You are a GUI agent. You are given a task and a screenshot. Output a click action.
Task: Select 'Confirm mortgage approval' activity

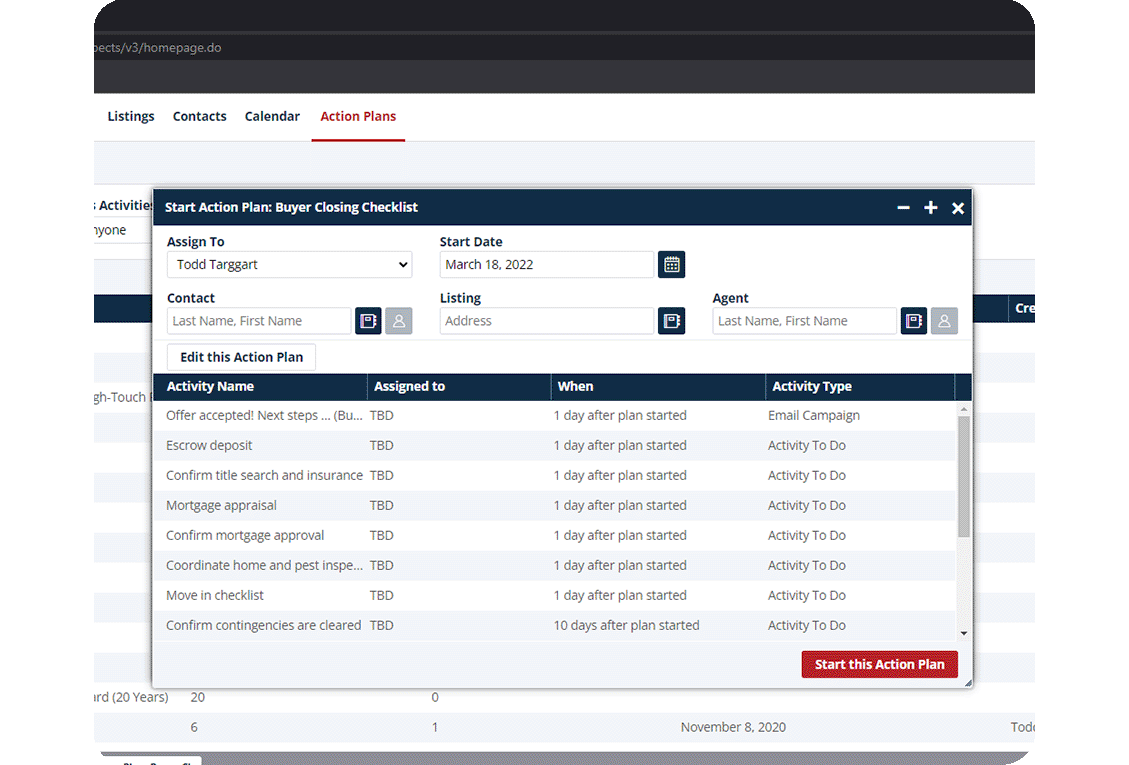554,536
